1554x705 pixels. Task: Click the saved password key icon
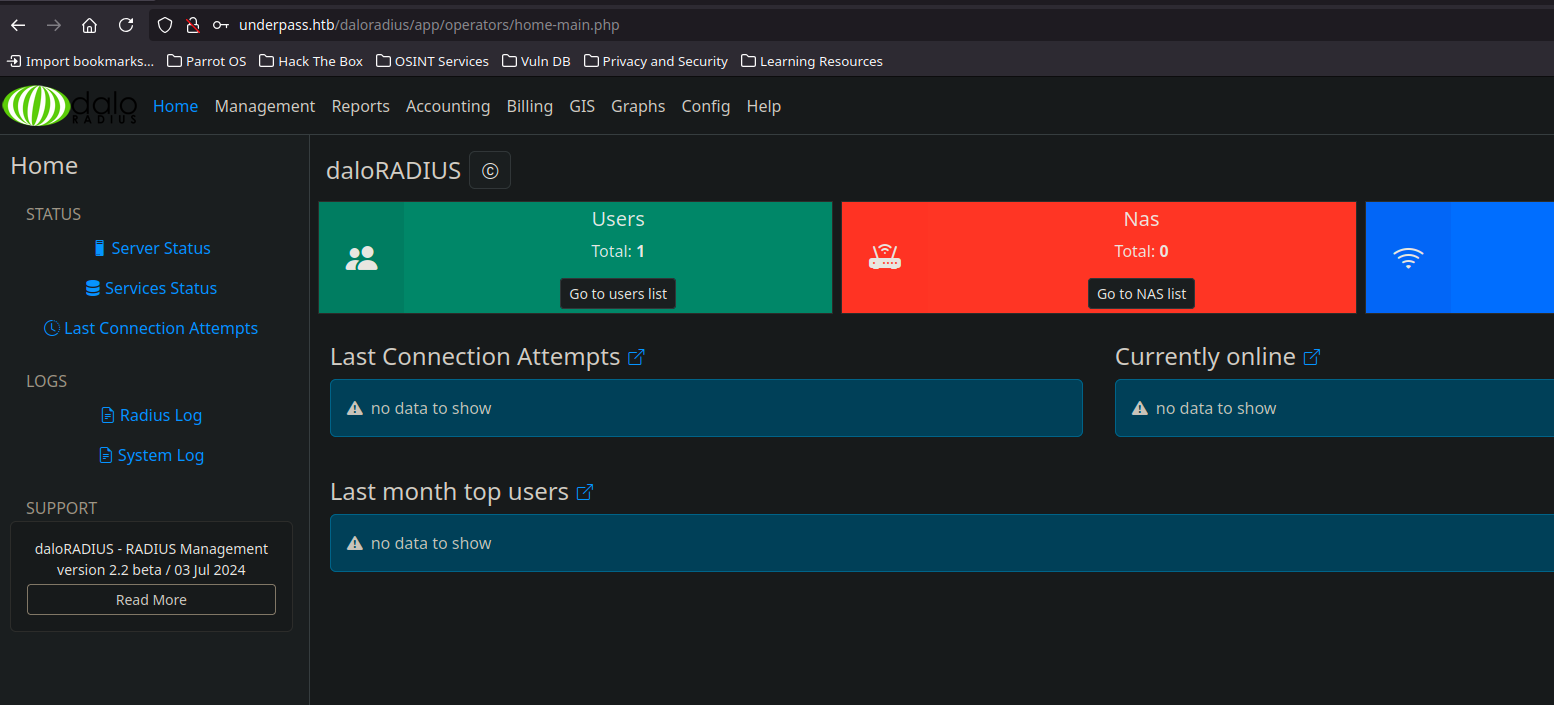tap(221, 25)
